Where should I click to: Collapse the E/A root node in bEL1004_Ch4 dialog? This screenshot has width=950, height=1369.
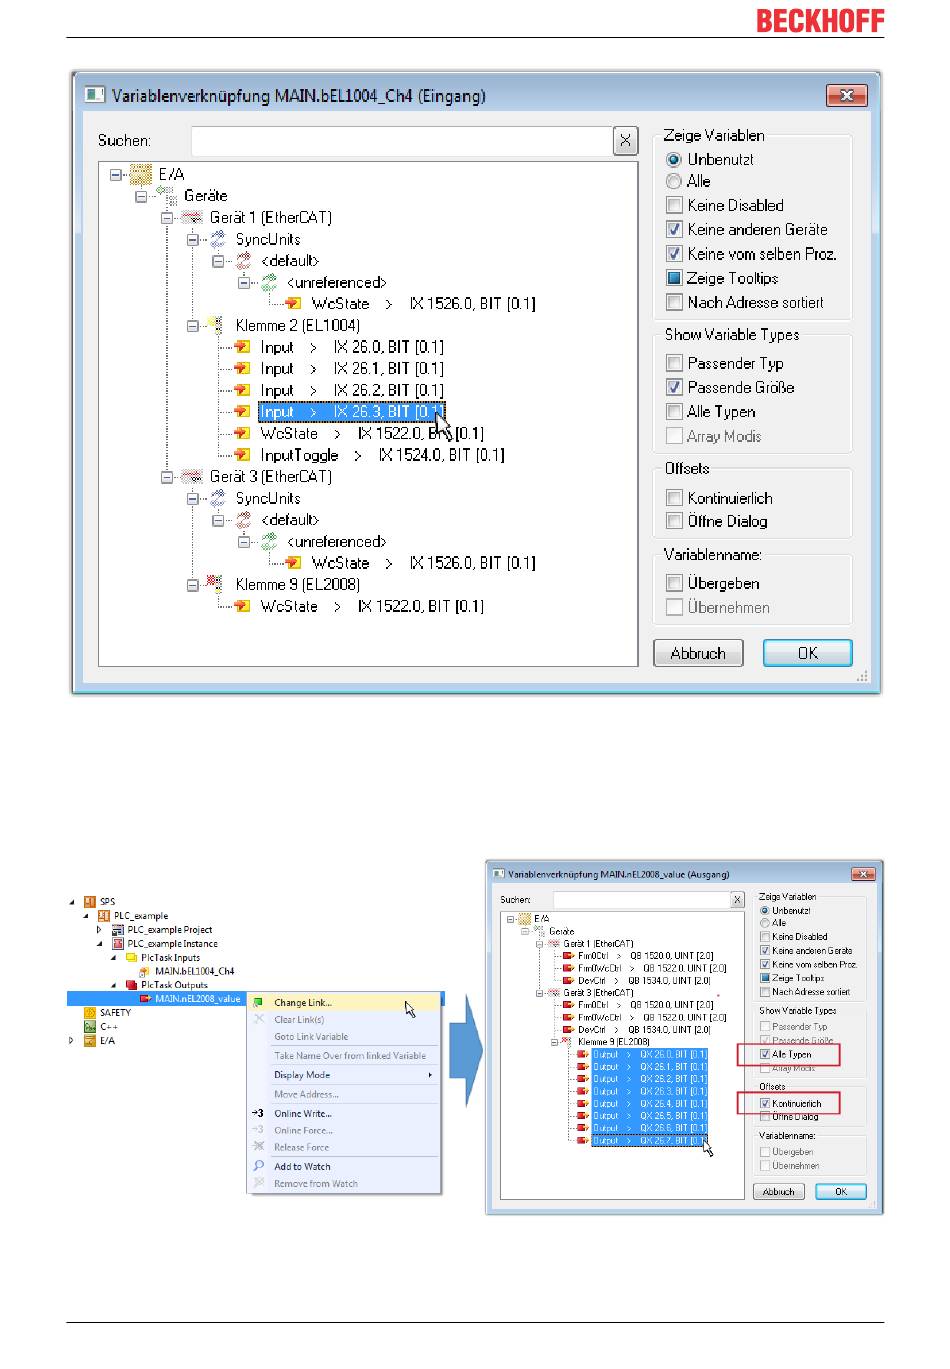click(x=116, y=174)
